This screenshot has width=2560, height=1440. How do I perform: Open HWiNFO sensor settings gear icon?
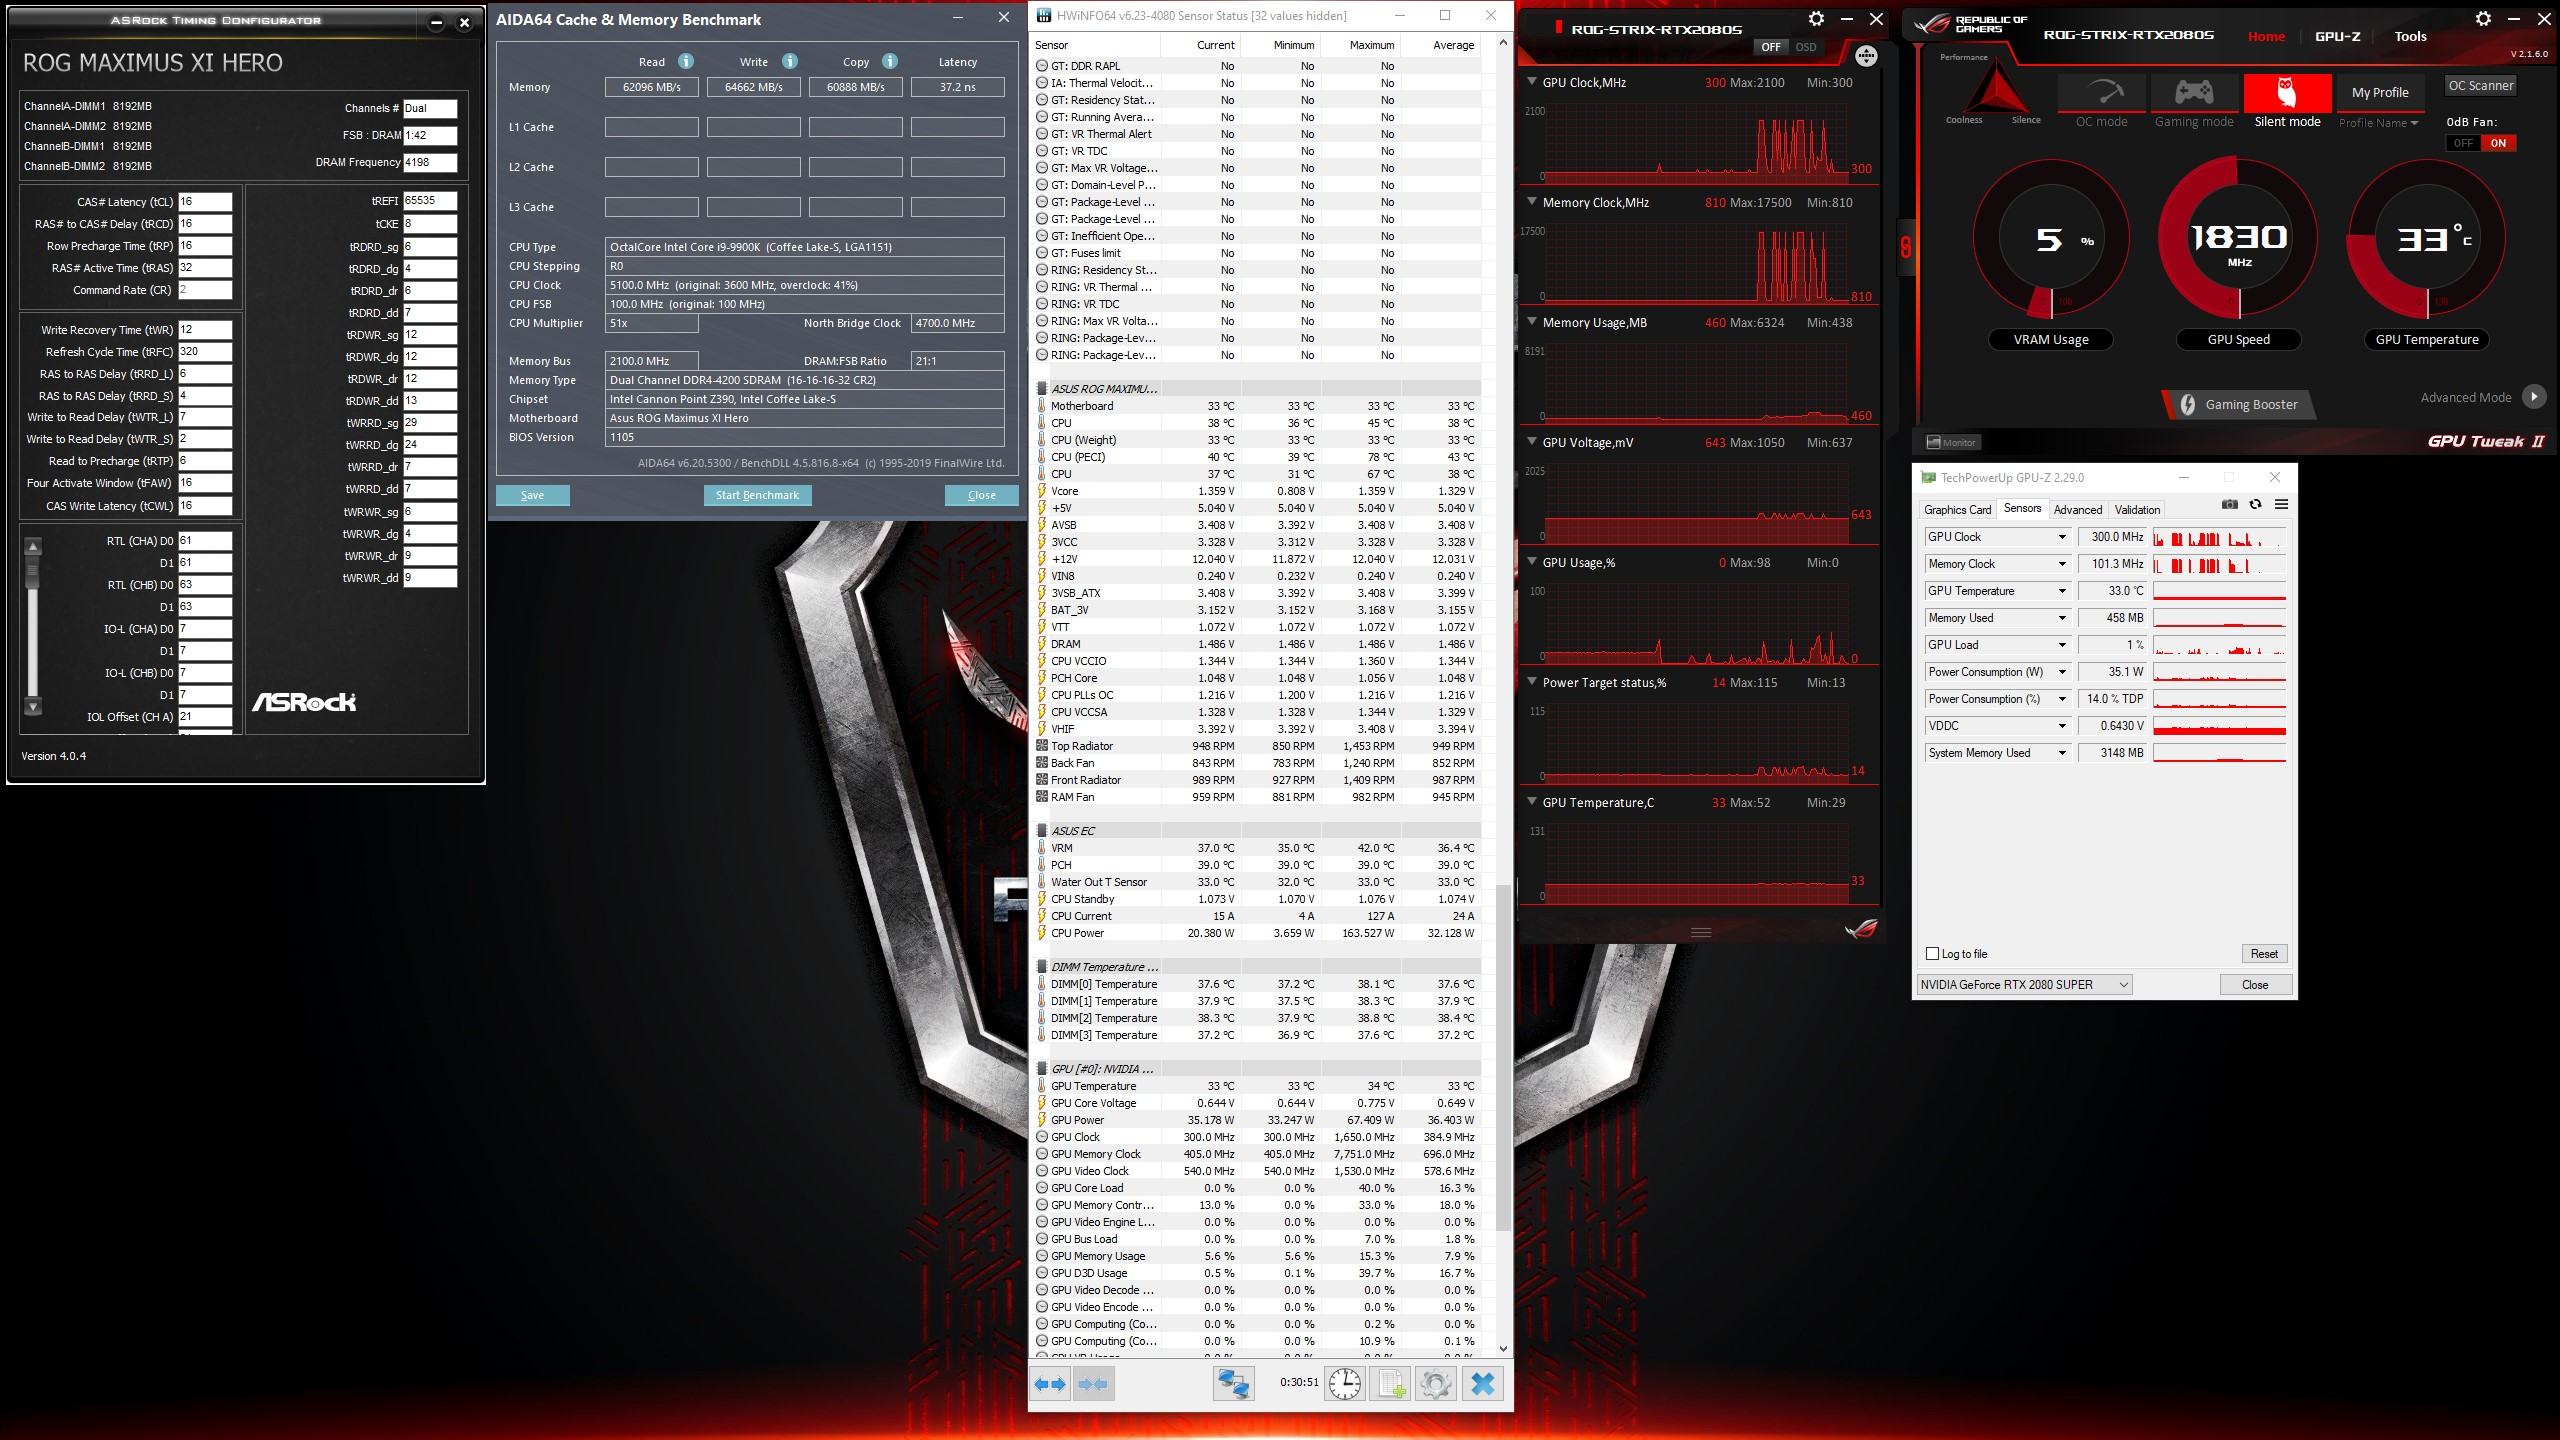pyautogui.click(x=1435, y=1384)
